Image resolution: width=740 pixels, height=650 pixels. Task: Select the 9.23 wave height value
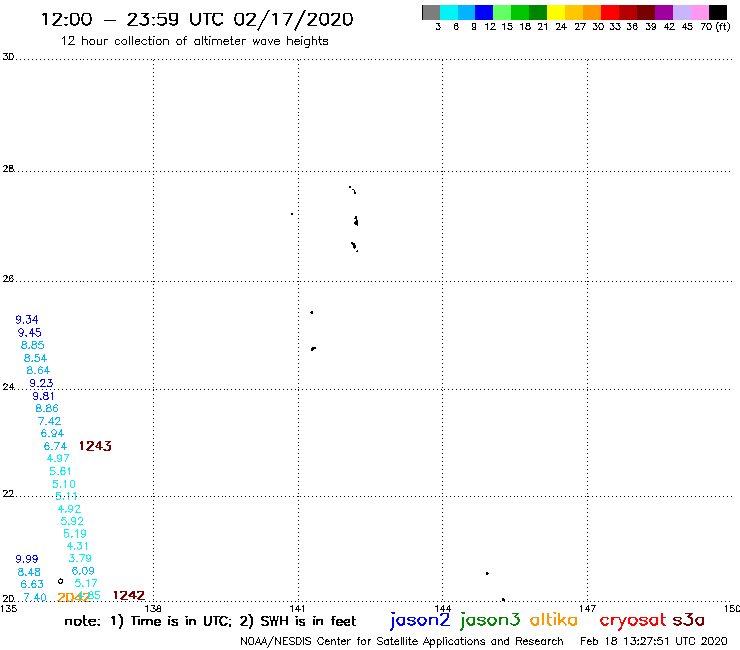pos(41,383)
